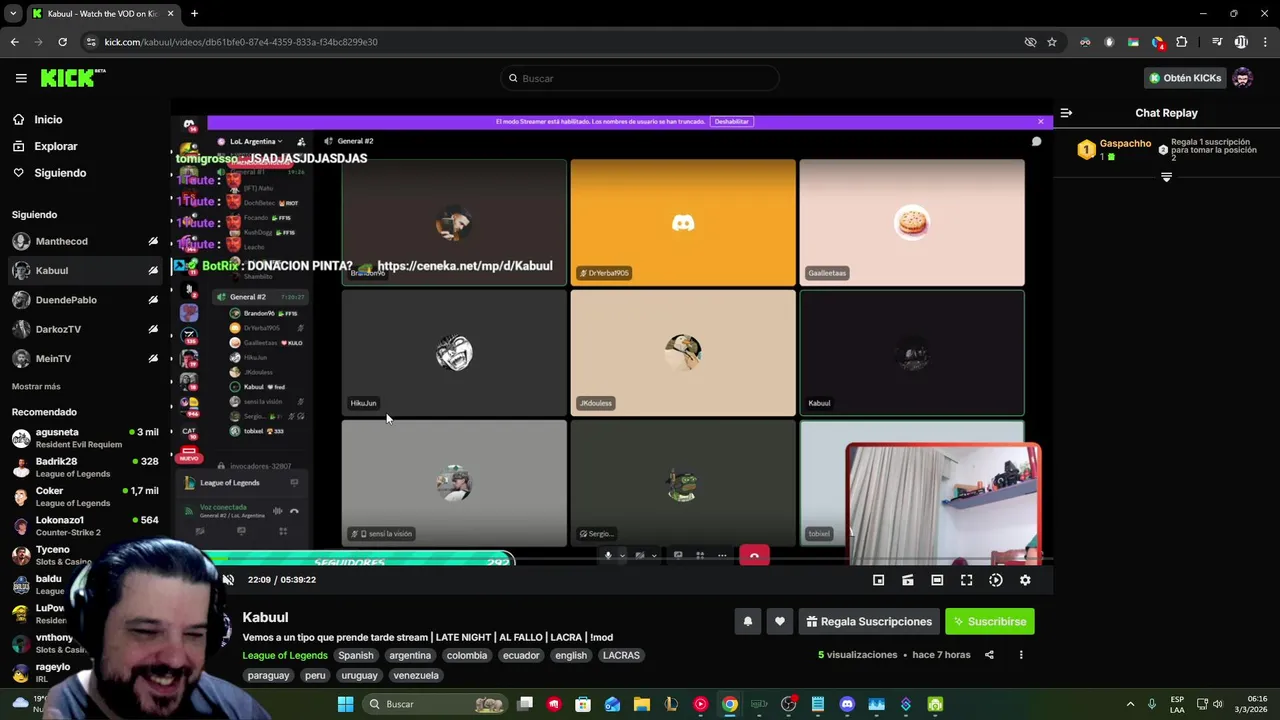Screen dimensions: 1280x720
Task: Toggle theater mode in player
Action: click(x=937, y=580)
